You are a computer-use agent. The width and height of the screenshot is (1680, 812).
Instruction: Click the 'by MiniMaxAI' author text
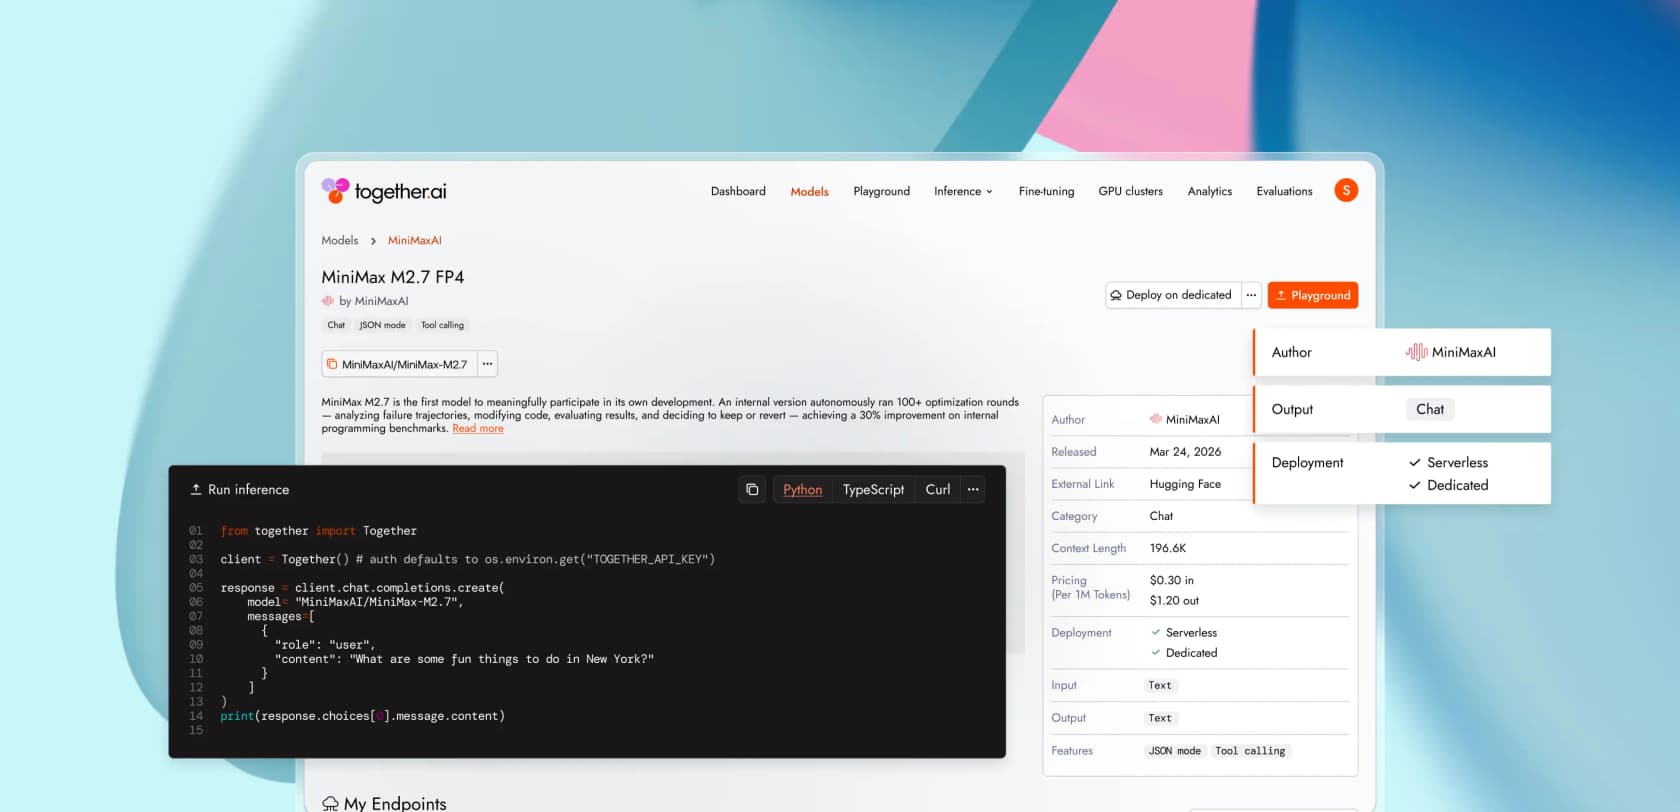click(373, 301)
